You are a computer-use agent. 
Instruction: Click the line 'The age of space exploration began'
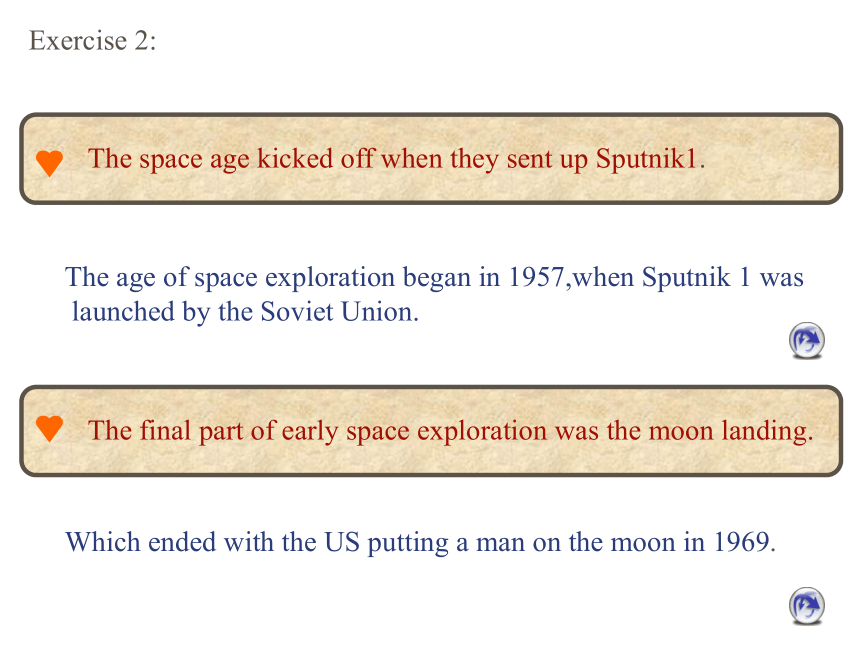pos(434,277)
